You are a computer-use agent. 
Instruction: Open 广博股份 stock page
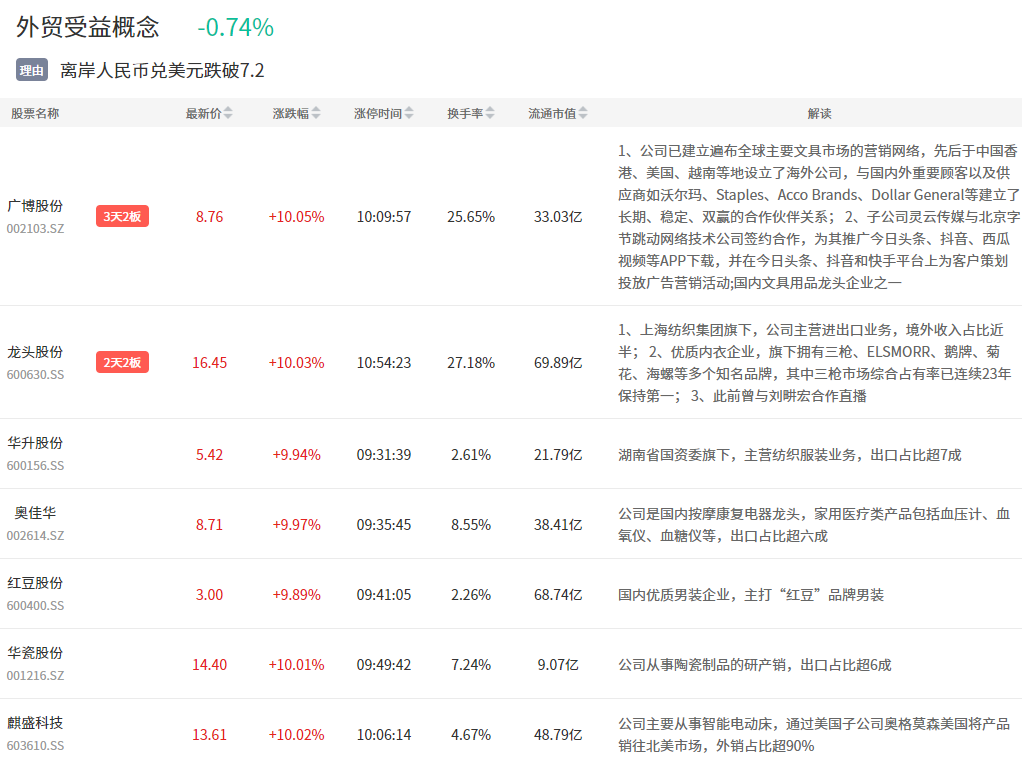35,206
